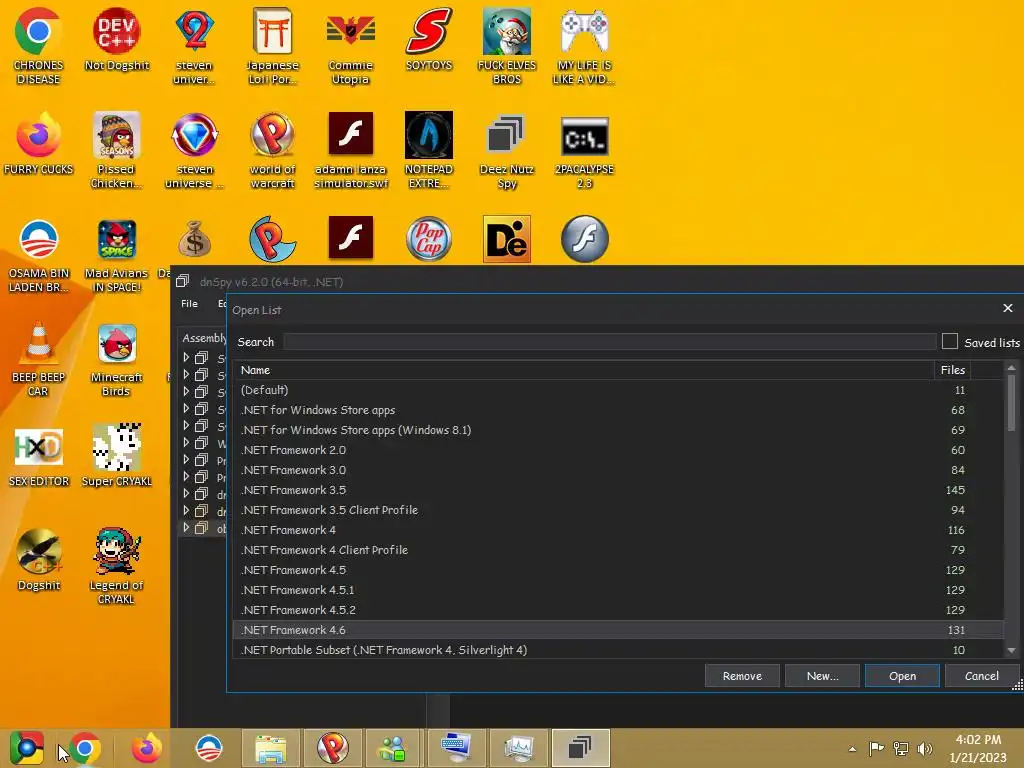Open Action Center flag tray icon
The image size is (1024, 768).
(x=876, y=749)
